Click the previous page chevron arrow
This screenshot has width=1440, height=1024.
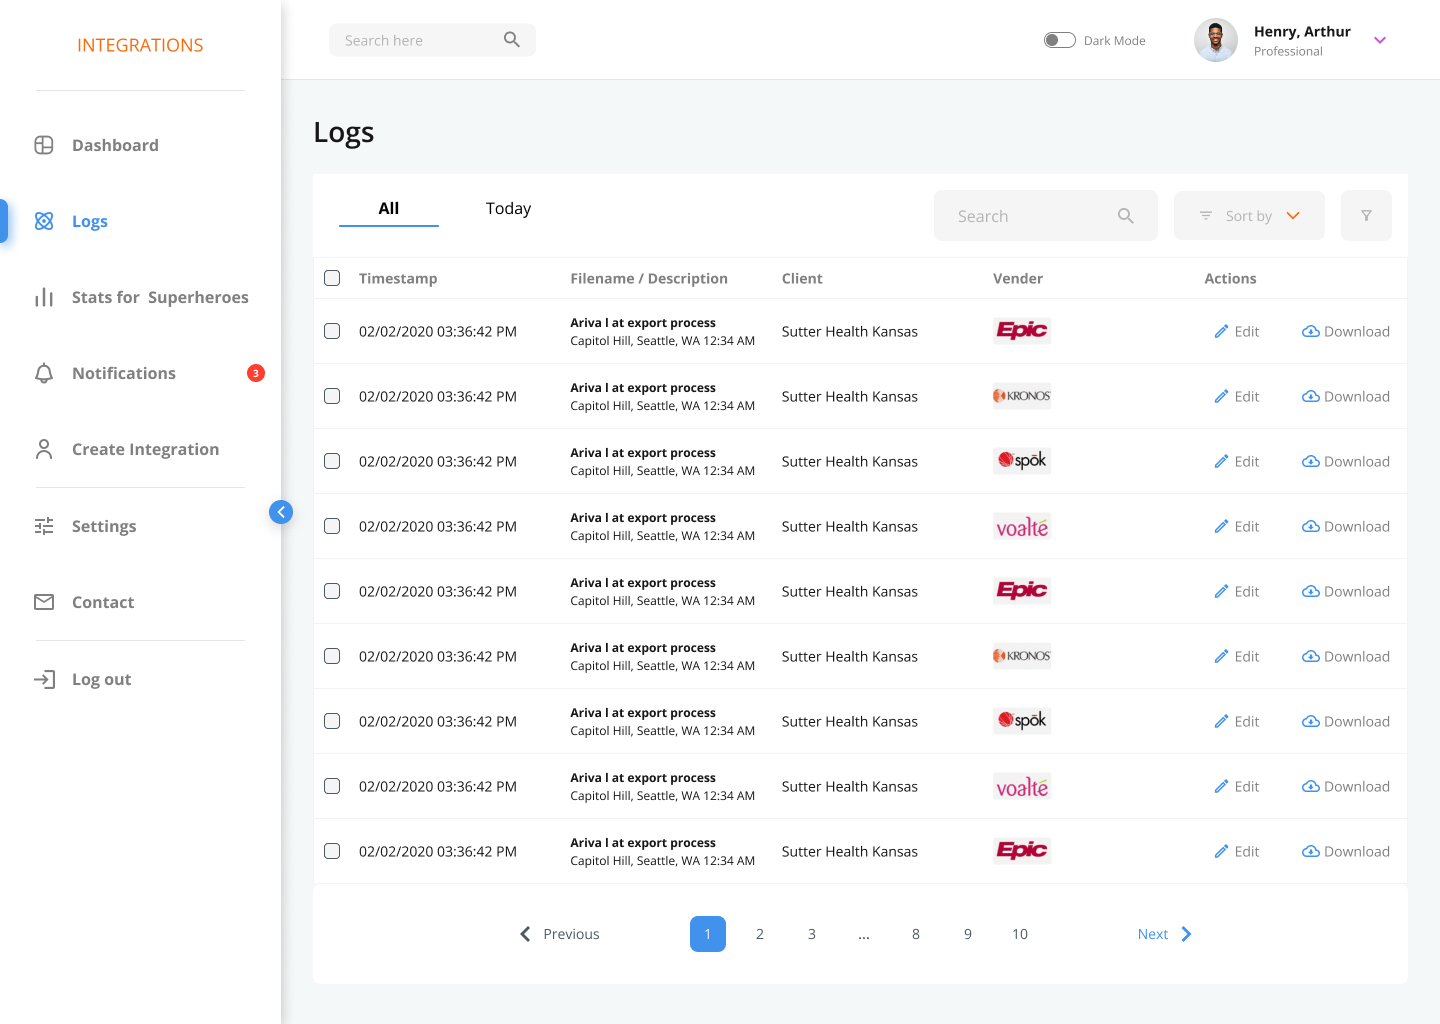[525, 934]
